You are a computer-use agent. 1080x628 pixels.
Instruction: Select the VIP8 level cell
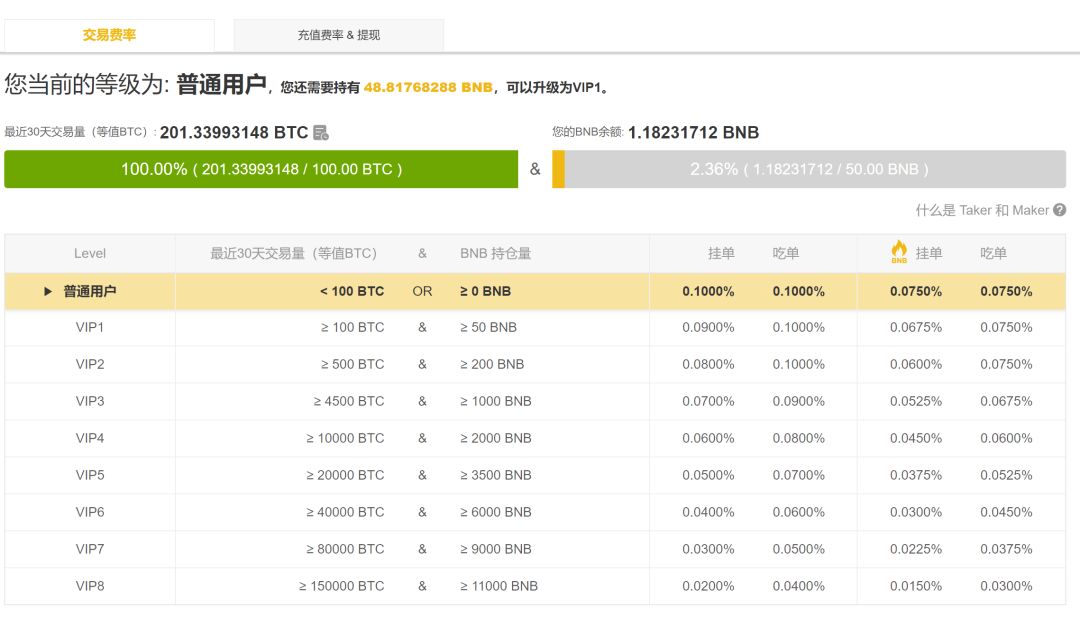point(90,586)
